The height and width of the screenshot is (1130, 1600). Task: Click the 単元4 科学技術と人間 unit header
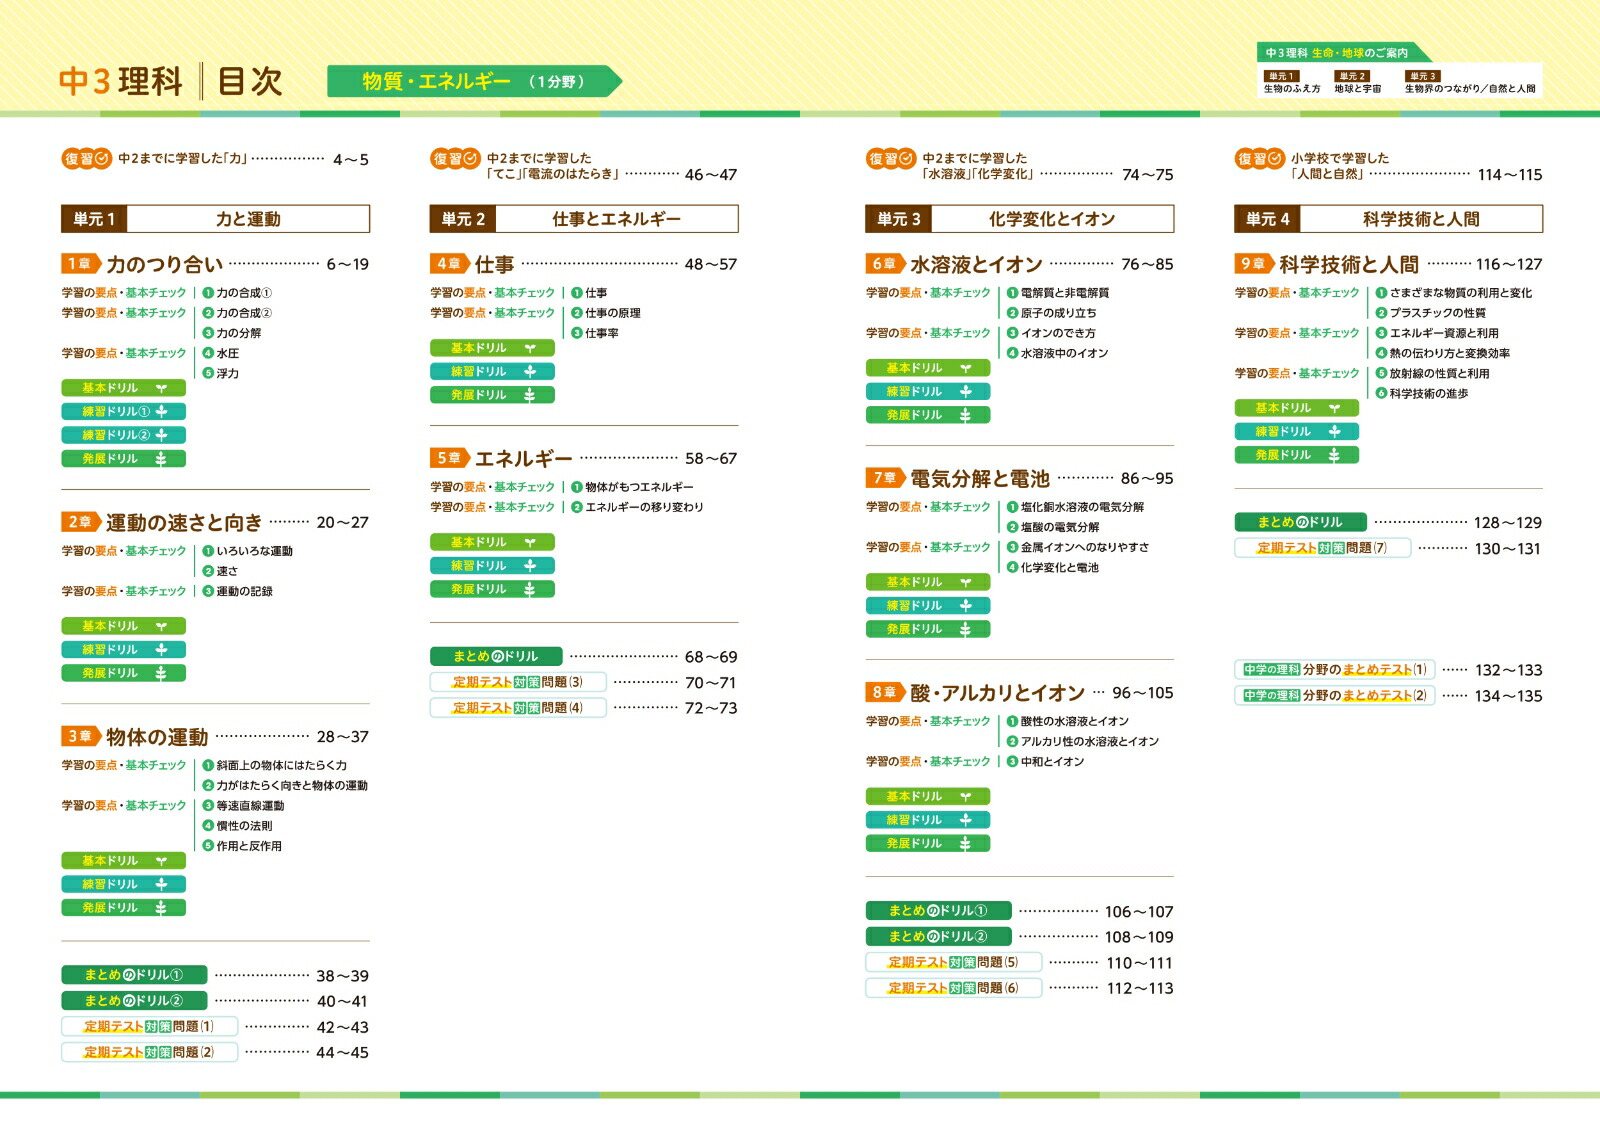click(1388, 219)
